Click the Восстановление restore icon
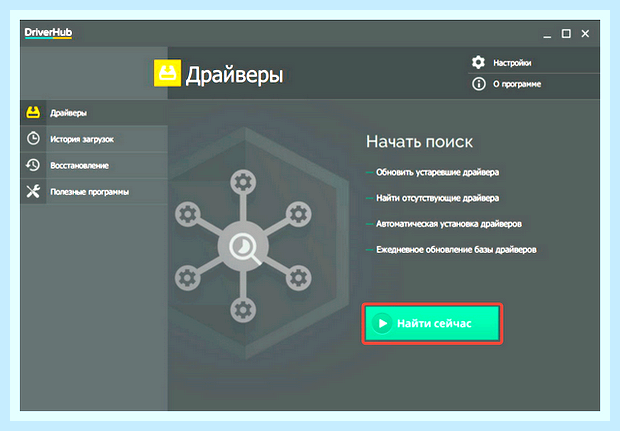Image resolution: width=620 pixels, height=431 pixels. click(x=33, y=165)
